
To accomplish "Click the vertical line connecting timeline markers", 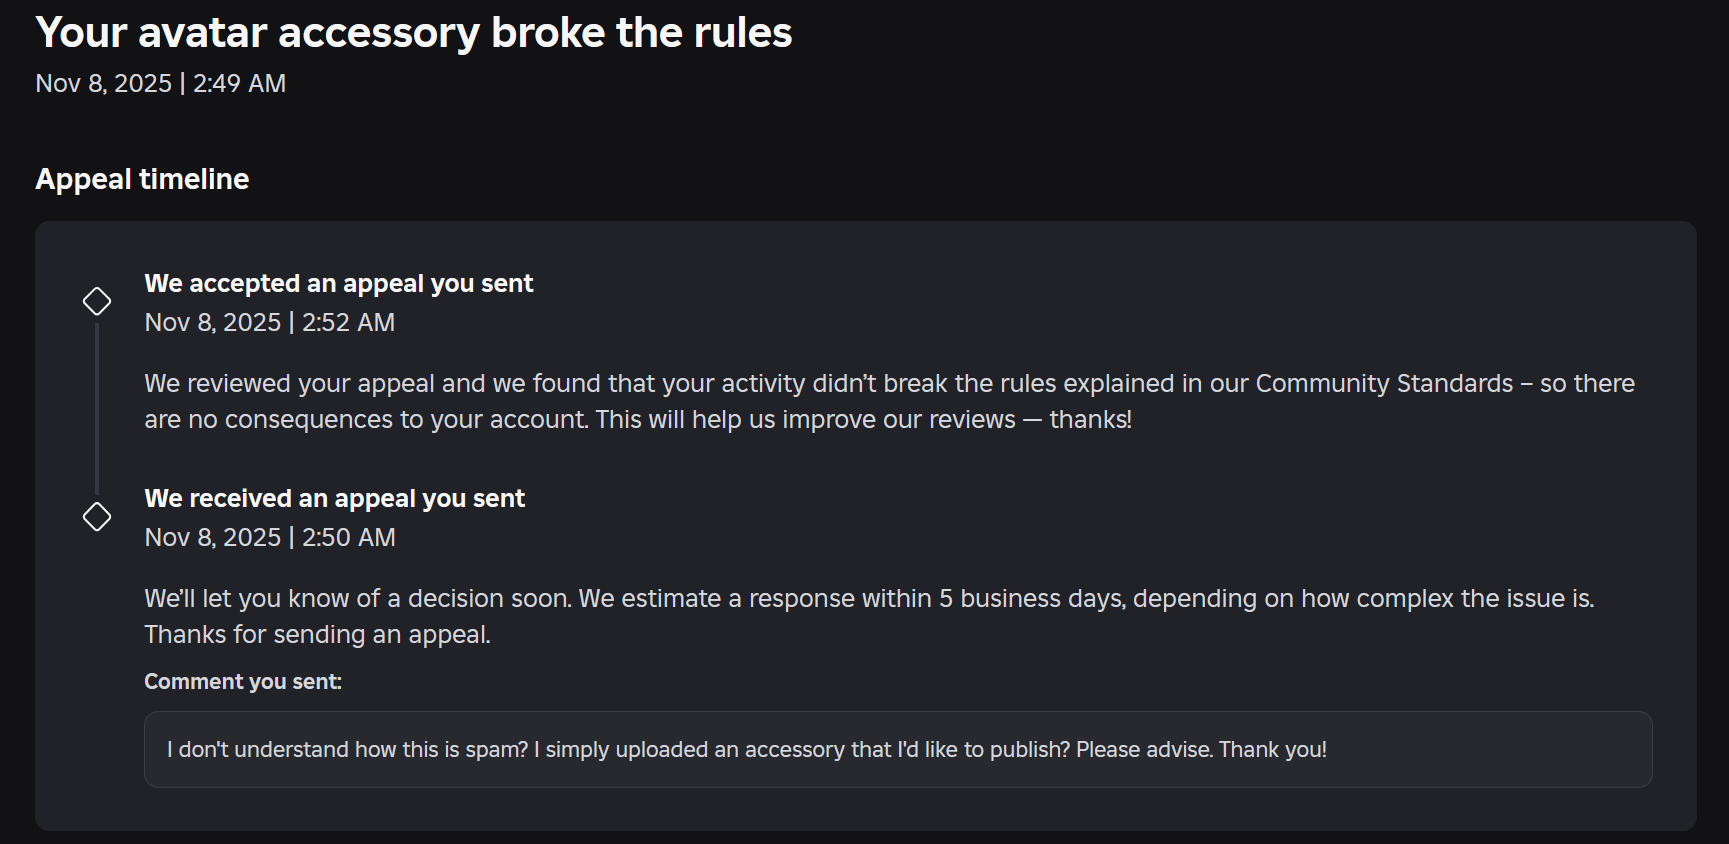I will 97,408.
